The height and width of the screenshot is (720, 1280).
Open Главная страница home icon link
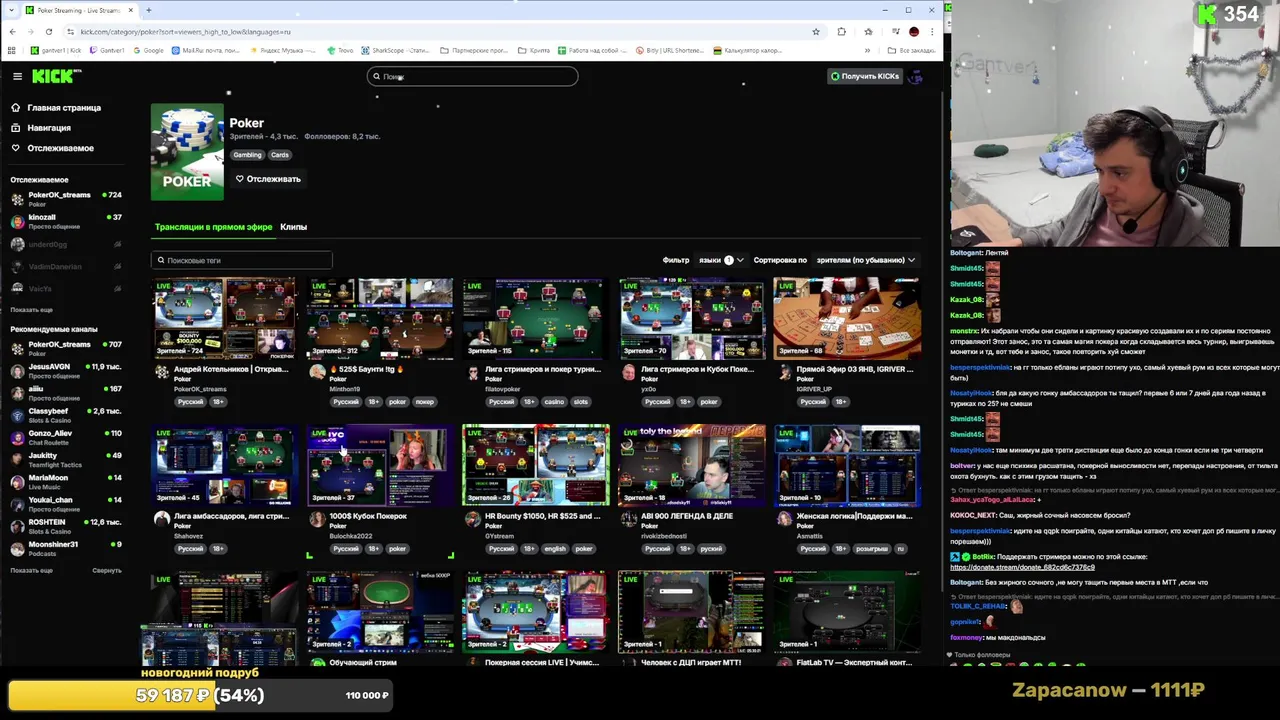coord(15,107)
